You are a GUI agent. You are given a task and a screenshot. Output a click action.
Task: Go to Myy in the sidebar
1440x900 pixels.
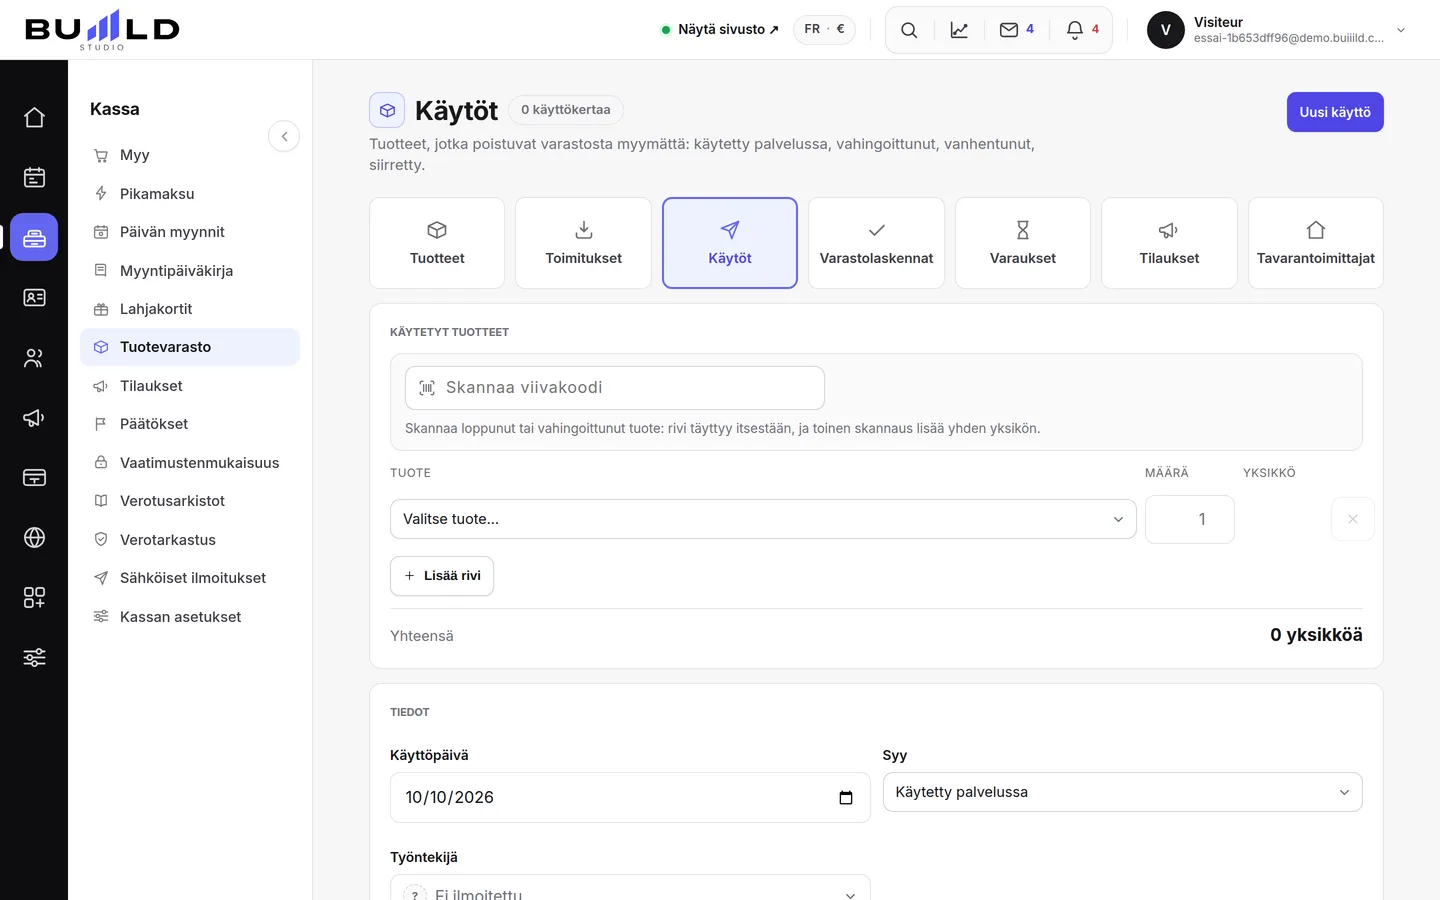coord(190,155)
